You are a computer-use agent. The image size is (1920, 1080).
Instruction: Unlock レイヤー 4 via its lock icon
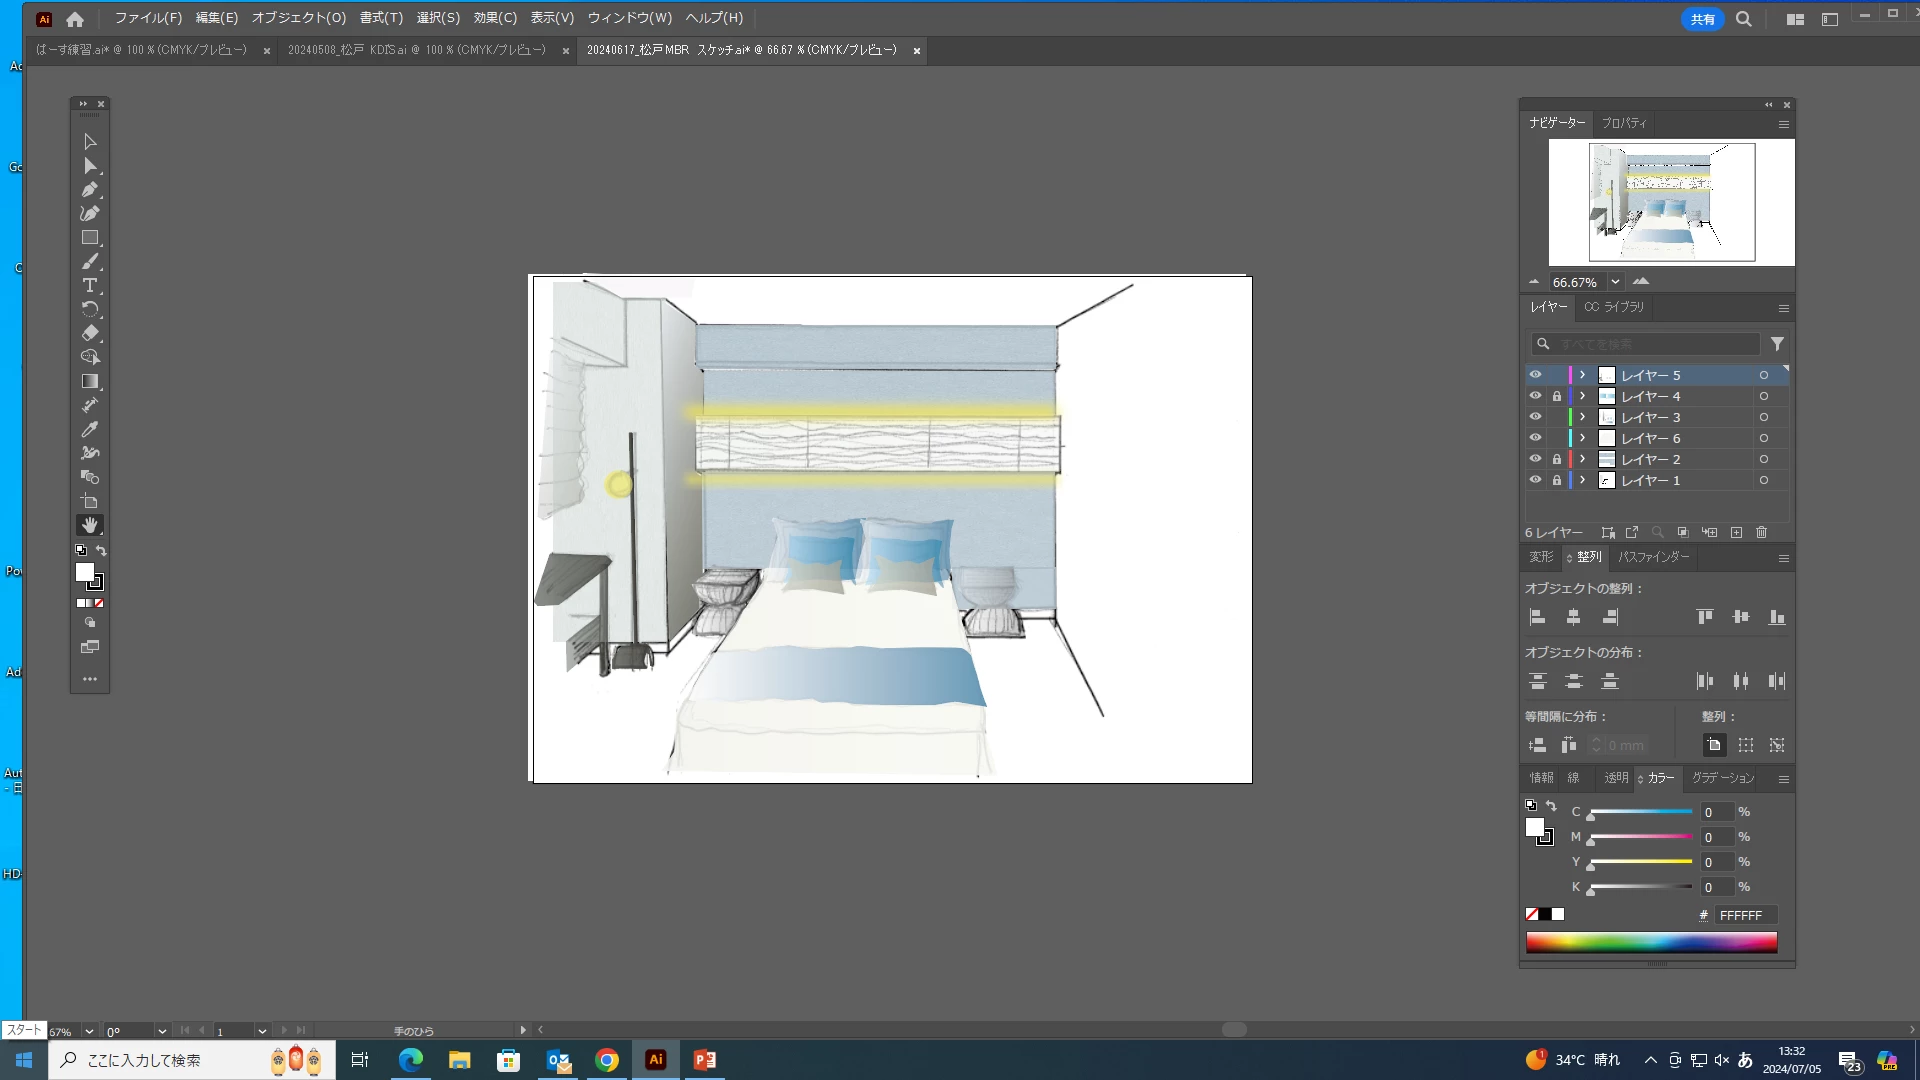pyautogui.click(x=1556, y=397)
